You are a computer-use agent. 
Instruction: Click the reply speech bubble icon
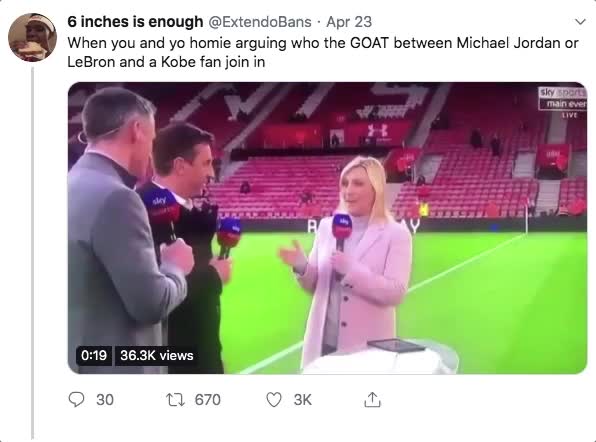[76, 399]
